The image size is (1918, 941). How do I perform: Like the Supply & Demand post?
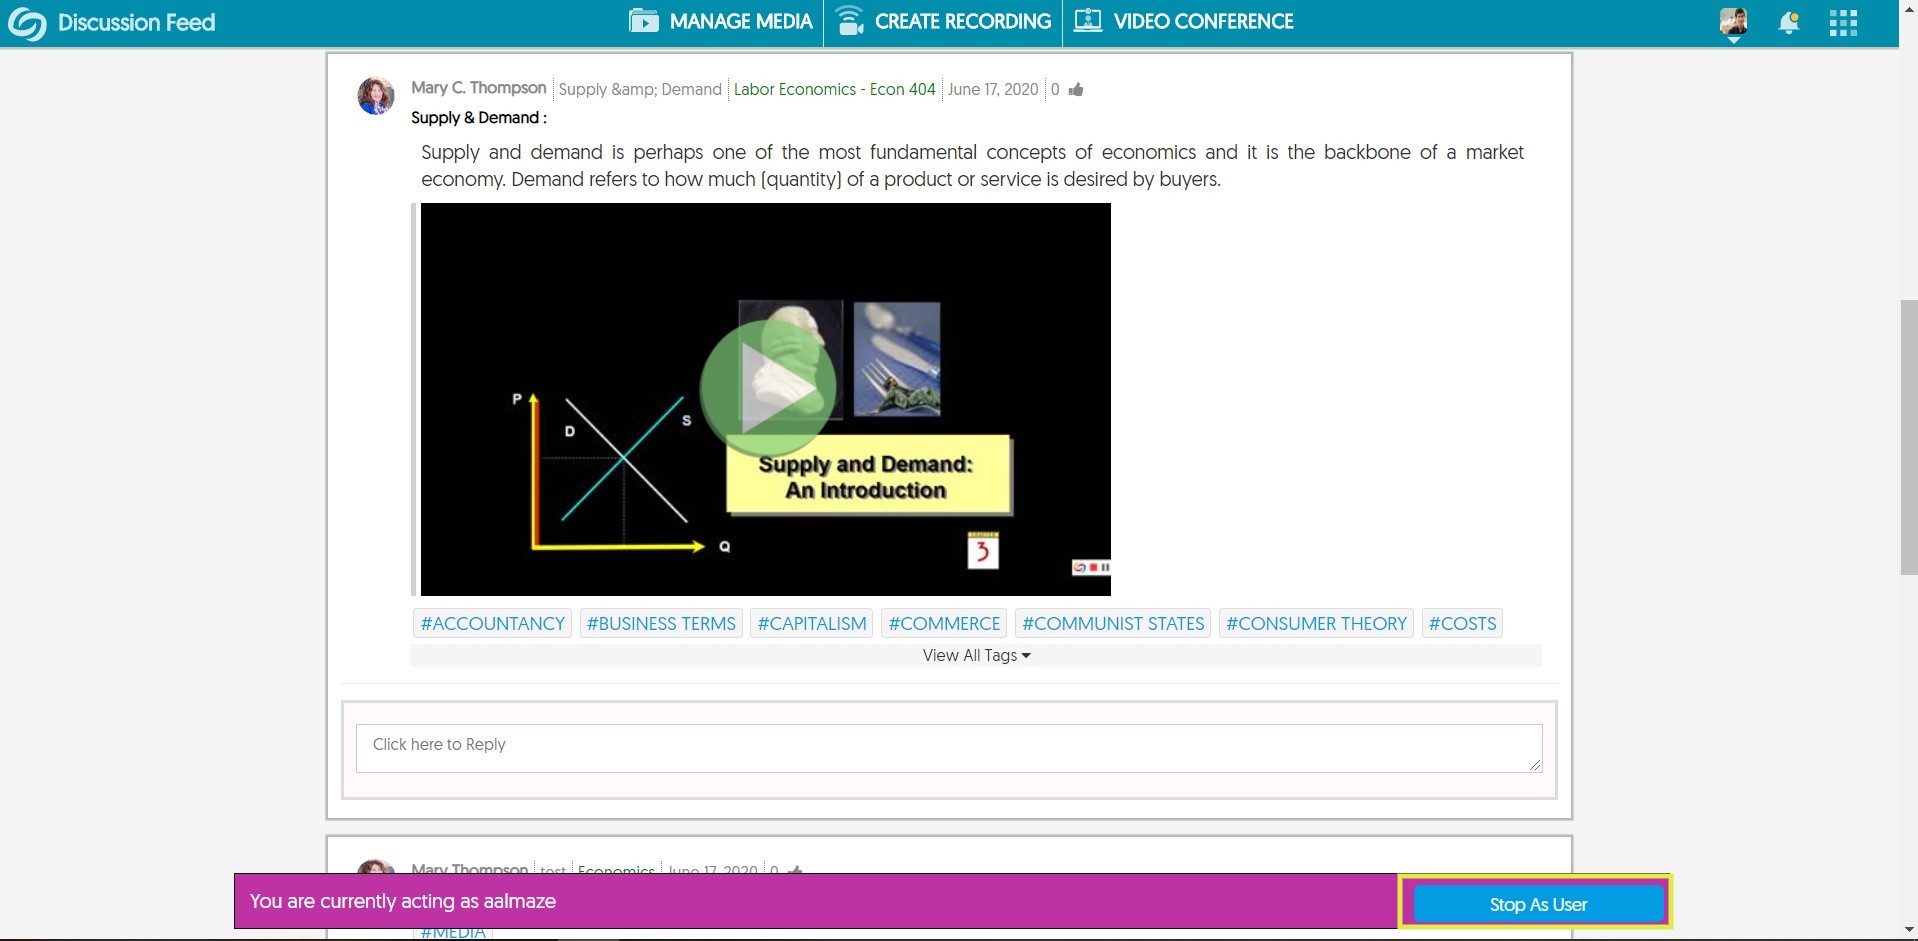pyautogui.click(x=1076, y=90)
